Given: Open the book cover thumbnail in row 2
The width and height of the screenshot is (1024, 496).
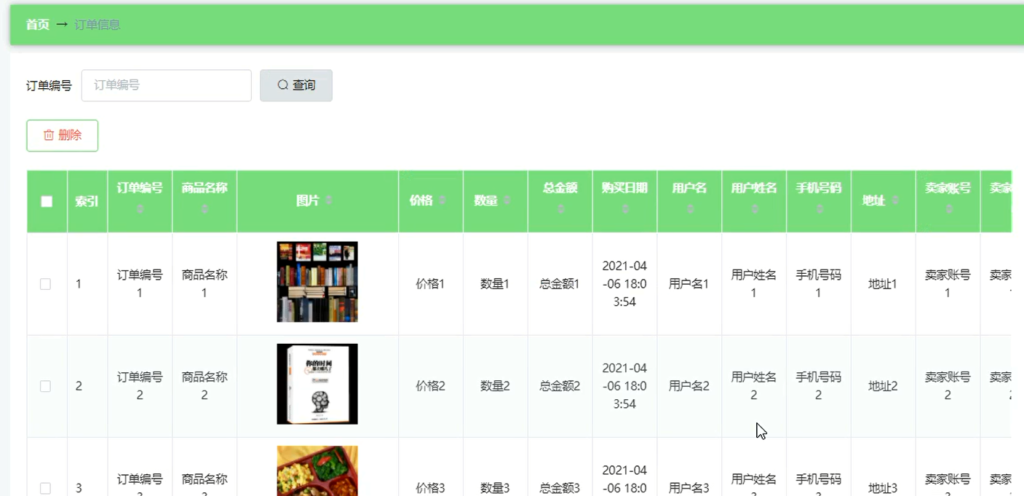Looking at the screenshot, I should (317, 384).
